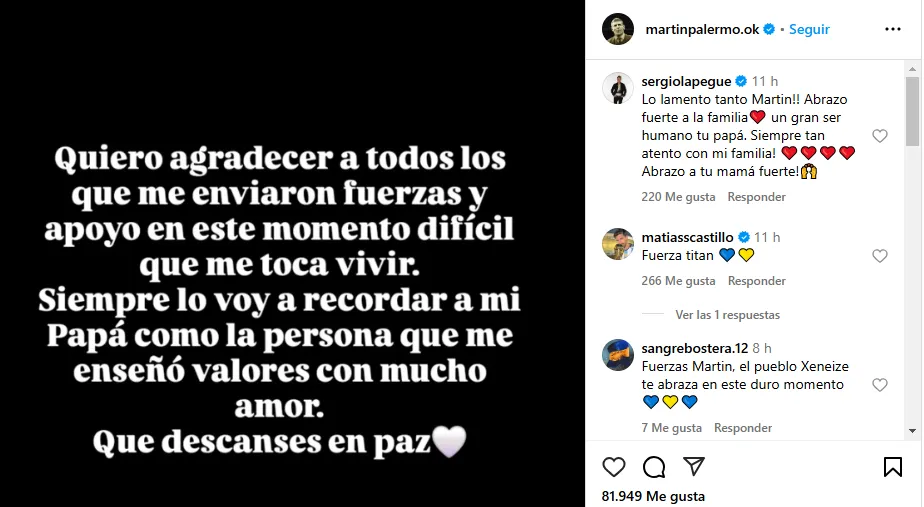Click the comments scrollbar up arrow

(912, 68)
